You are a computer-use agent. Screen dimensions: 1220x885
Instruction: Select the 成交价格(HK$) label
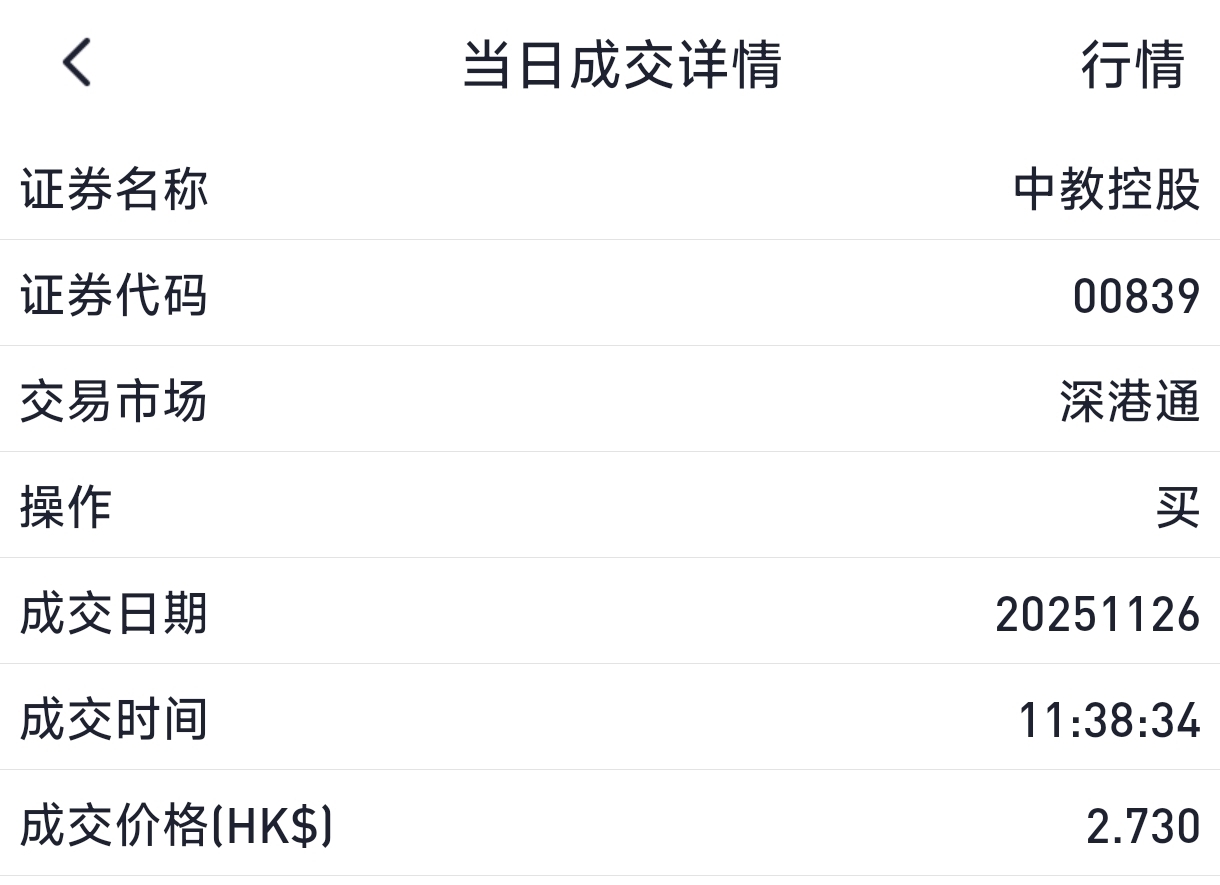pyautogui.click(x=176, y=826)
